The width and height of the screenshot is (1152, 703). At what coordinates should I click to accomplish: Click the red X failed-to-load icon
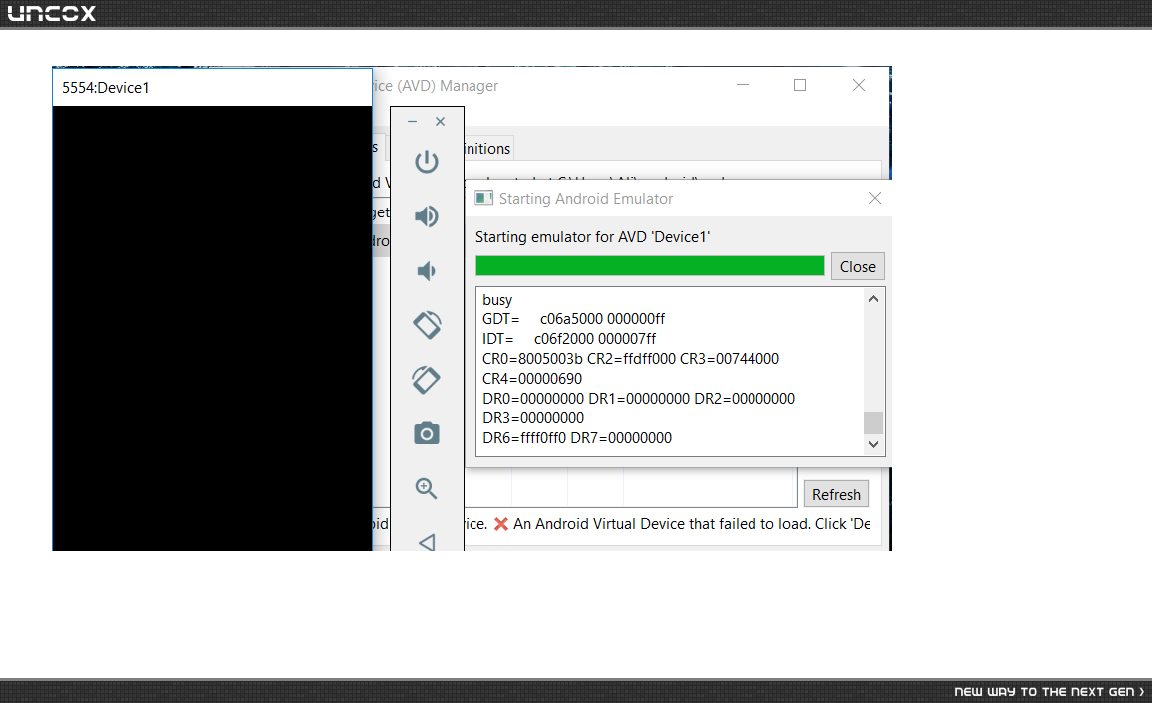tap(501, 524)
